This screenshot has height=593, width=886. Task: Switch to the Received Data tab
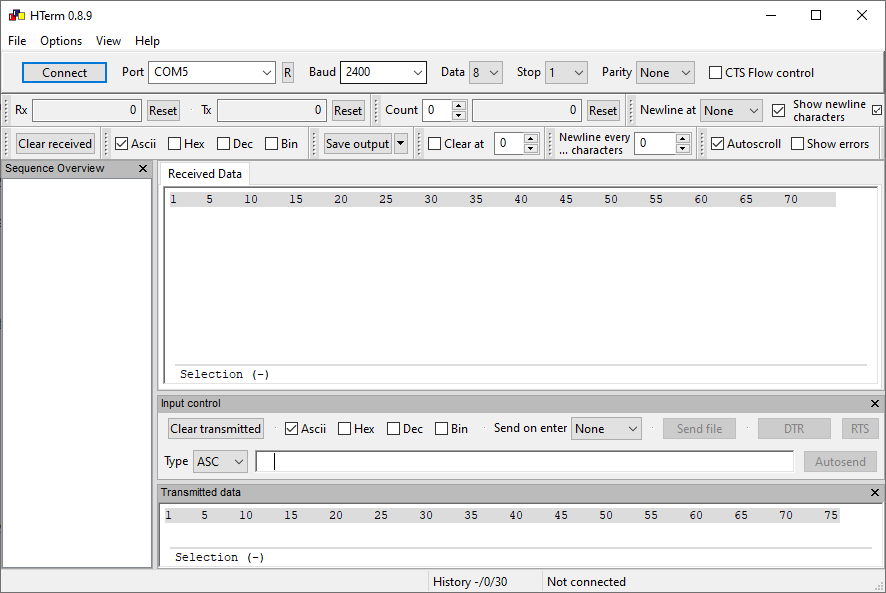coord(204,173)
